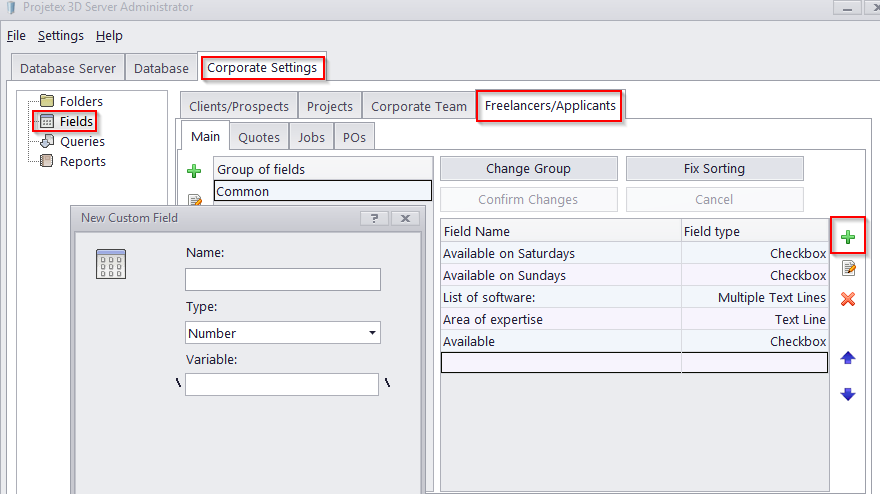Click the Queries icon in the tree
The width and height of the screenshot is (880, 494).
point(47,141)
